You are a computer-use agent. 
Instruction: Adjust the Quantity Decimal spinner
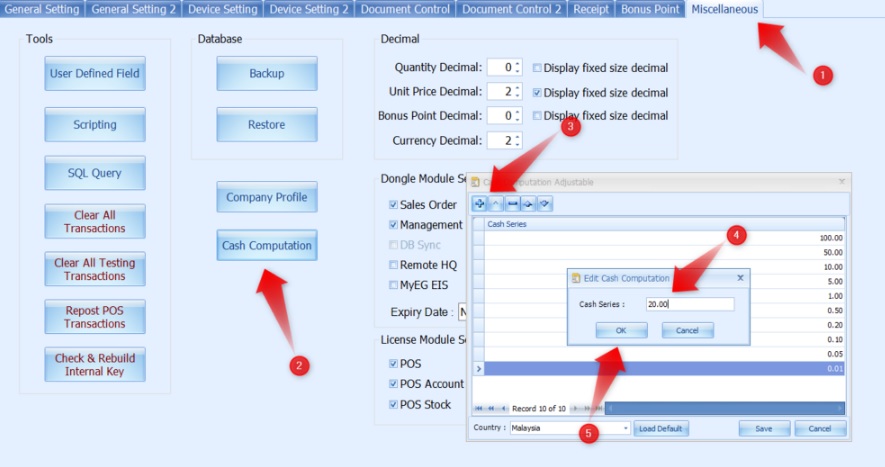tap(517, 68)
